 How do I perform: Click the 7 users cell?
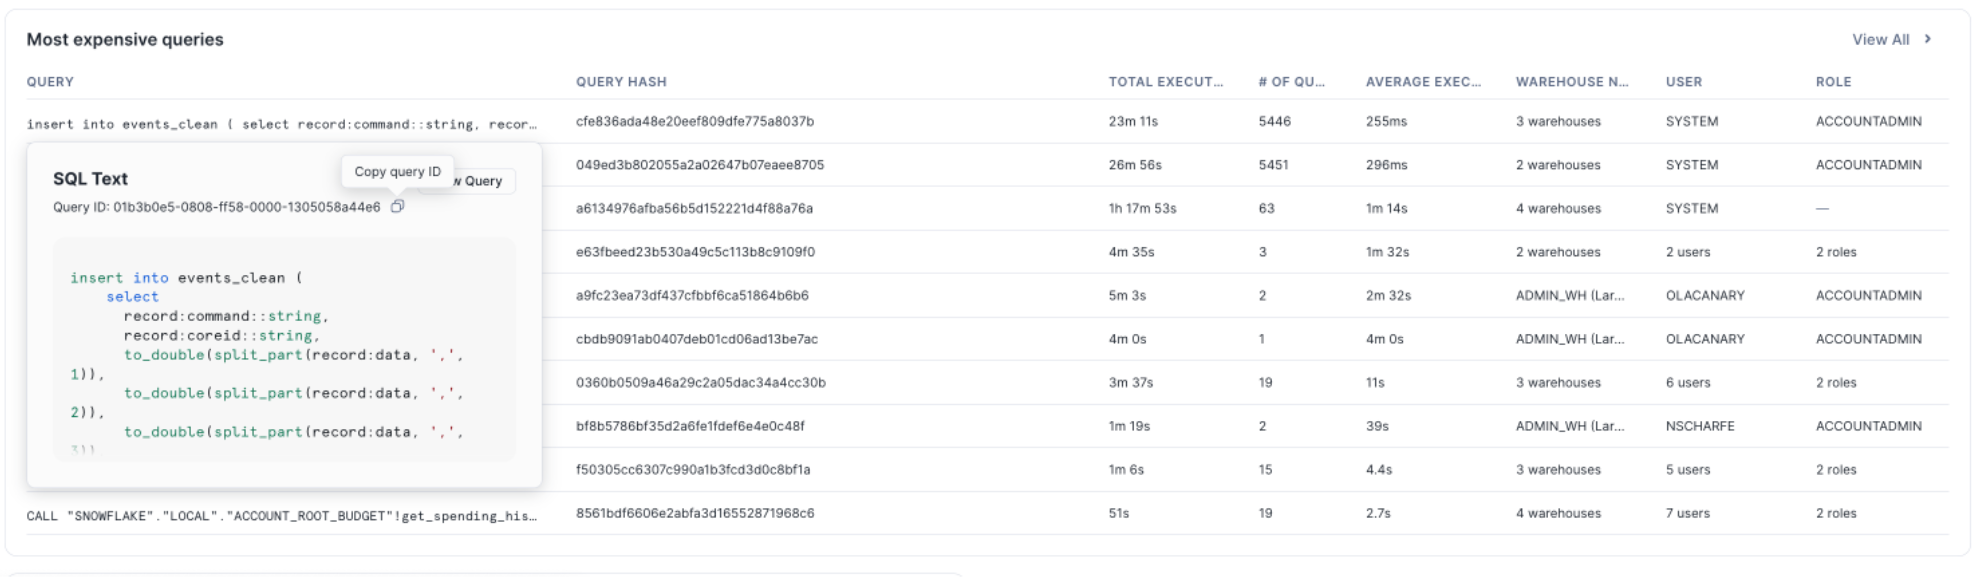click(x=1687, y=514)
